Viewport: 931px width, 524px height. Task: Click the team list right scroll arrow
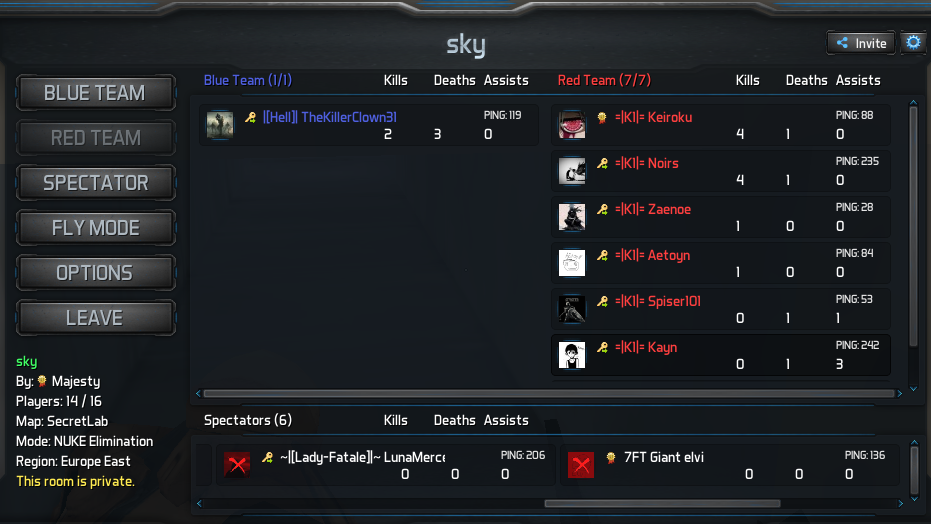pos(900,393)
